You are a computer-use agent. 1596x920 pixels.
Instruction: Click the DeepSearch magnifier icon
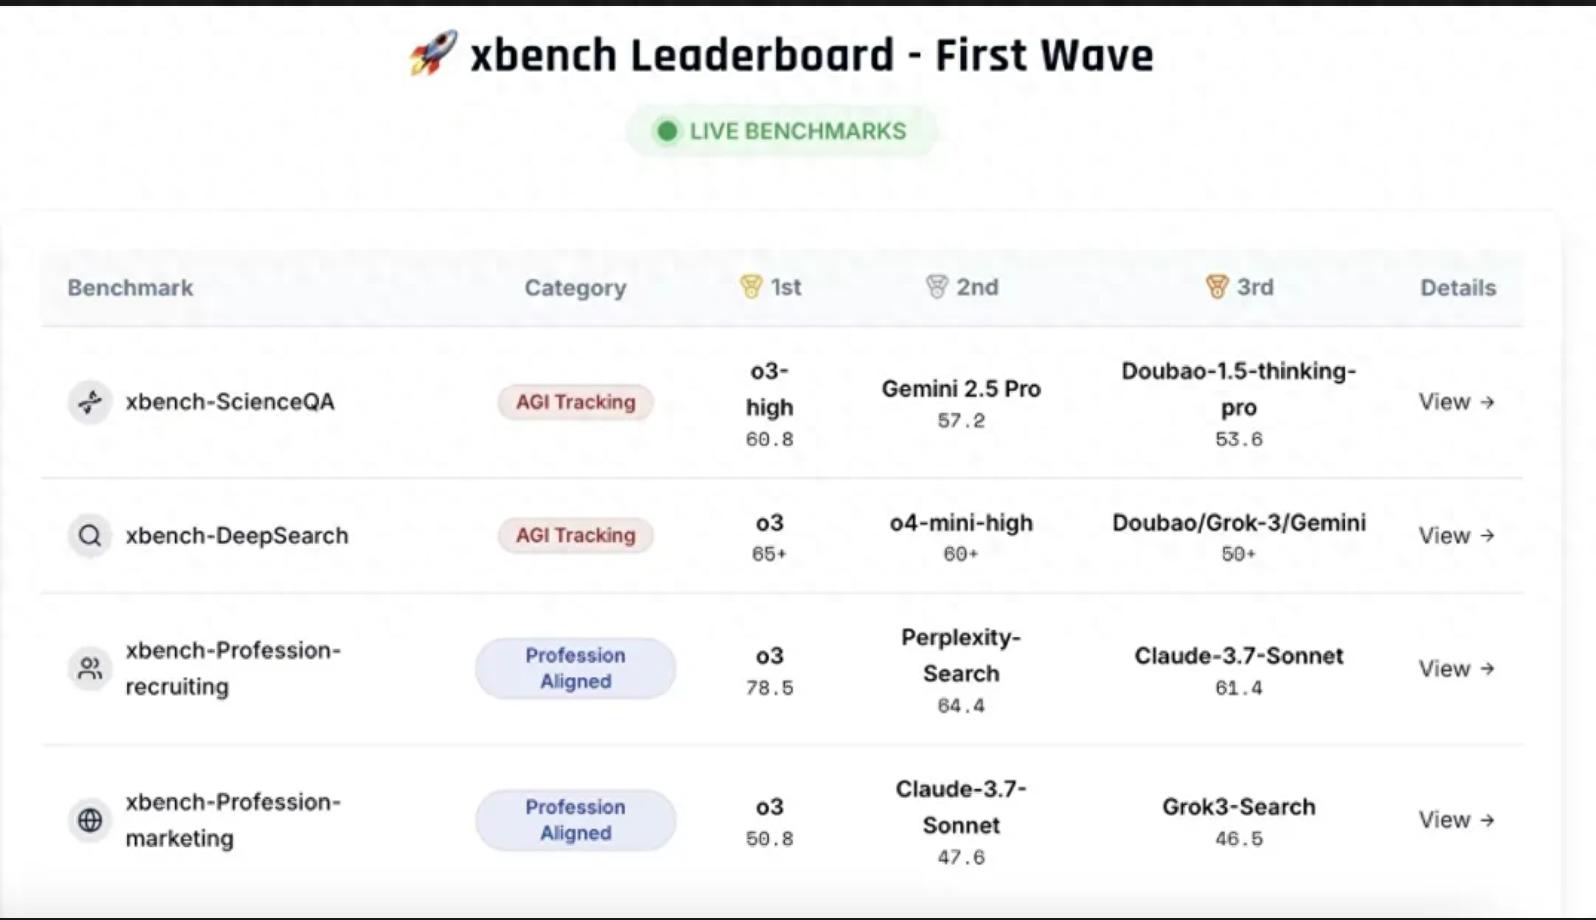tap(90, 536)
